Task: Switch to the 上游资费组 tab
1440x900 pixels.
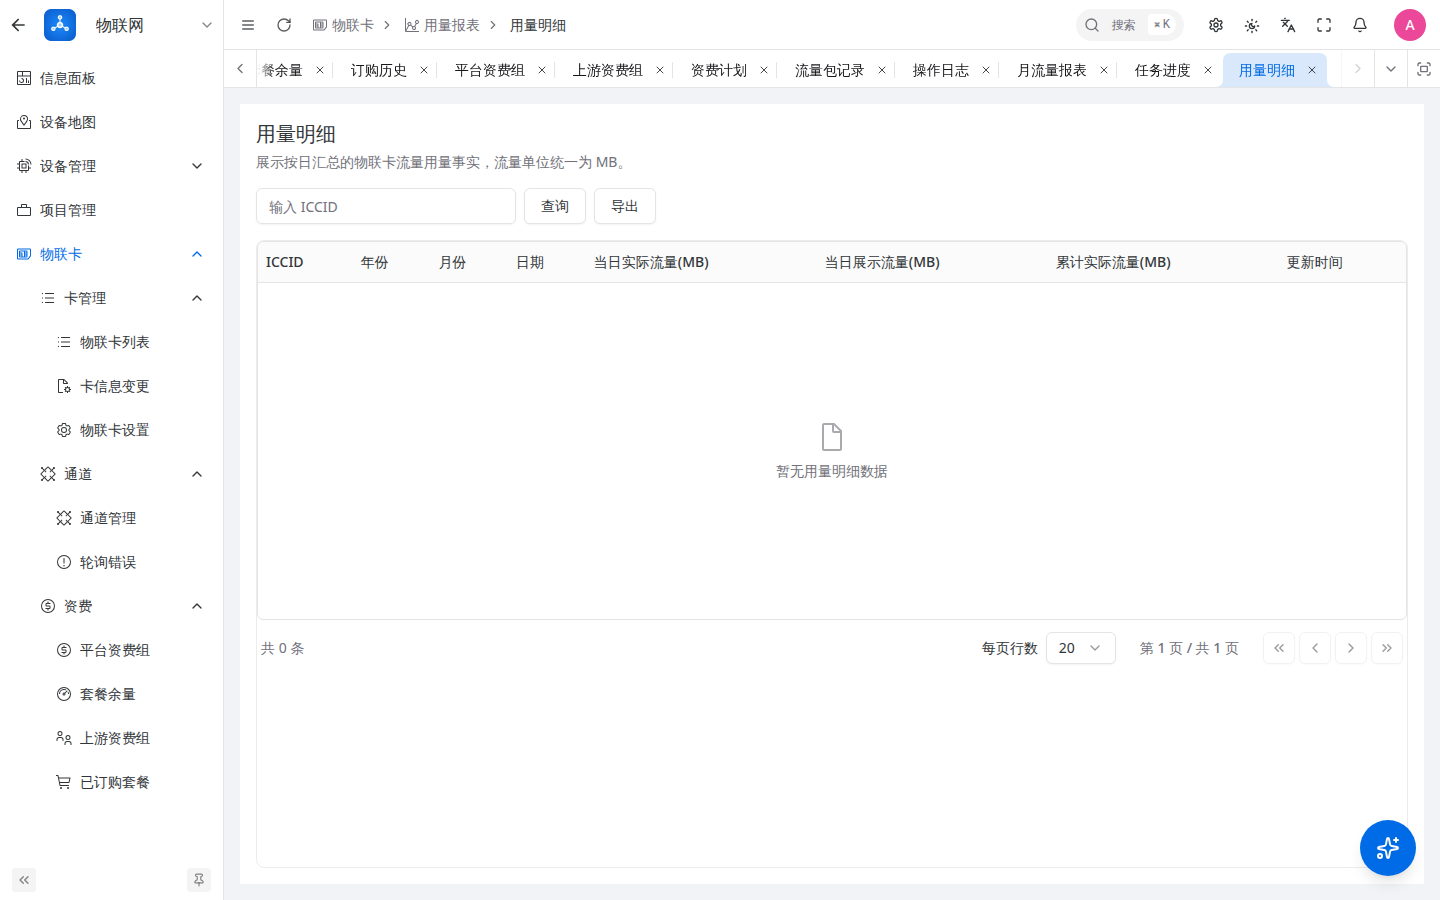Action: (x=608, y=70)
